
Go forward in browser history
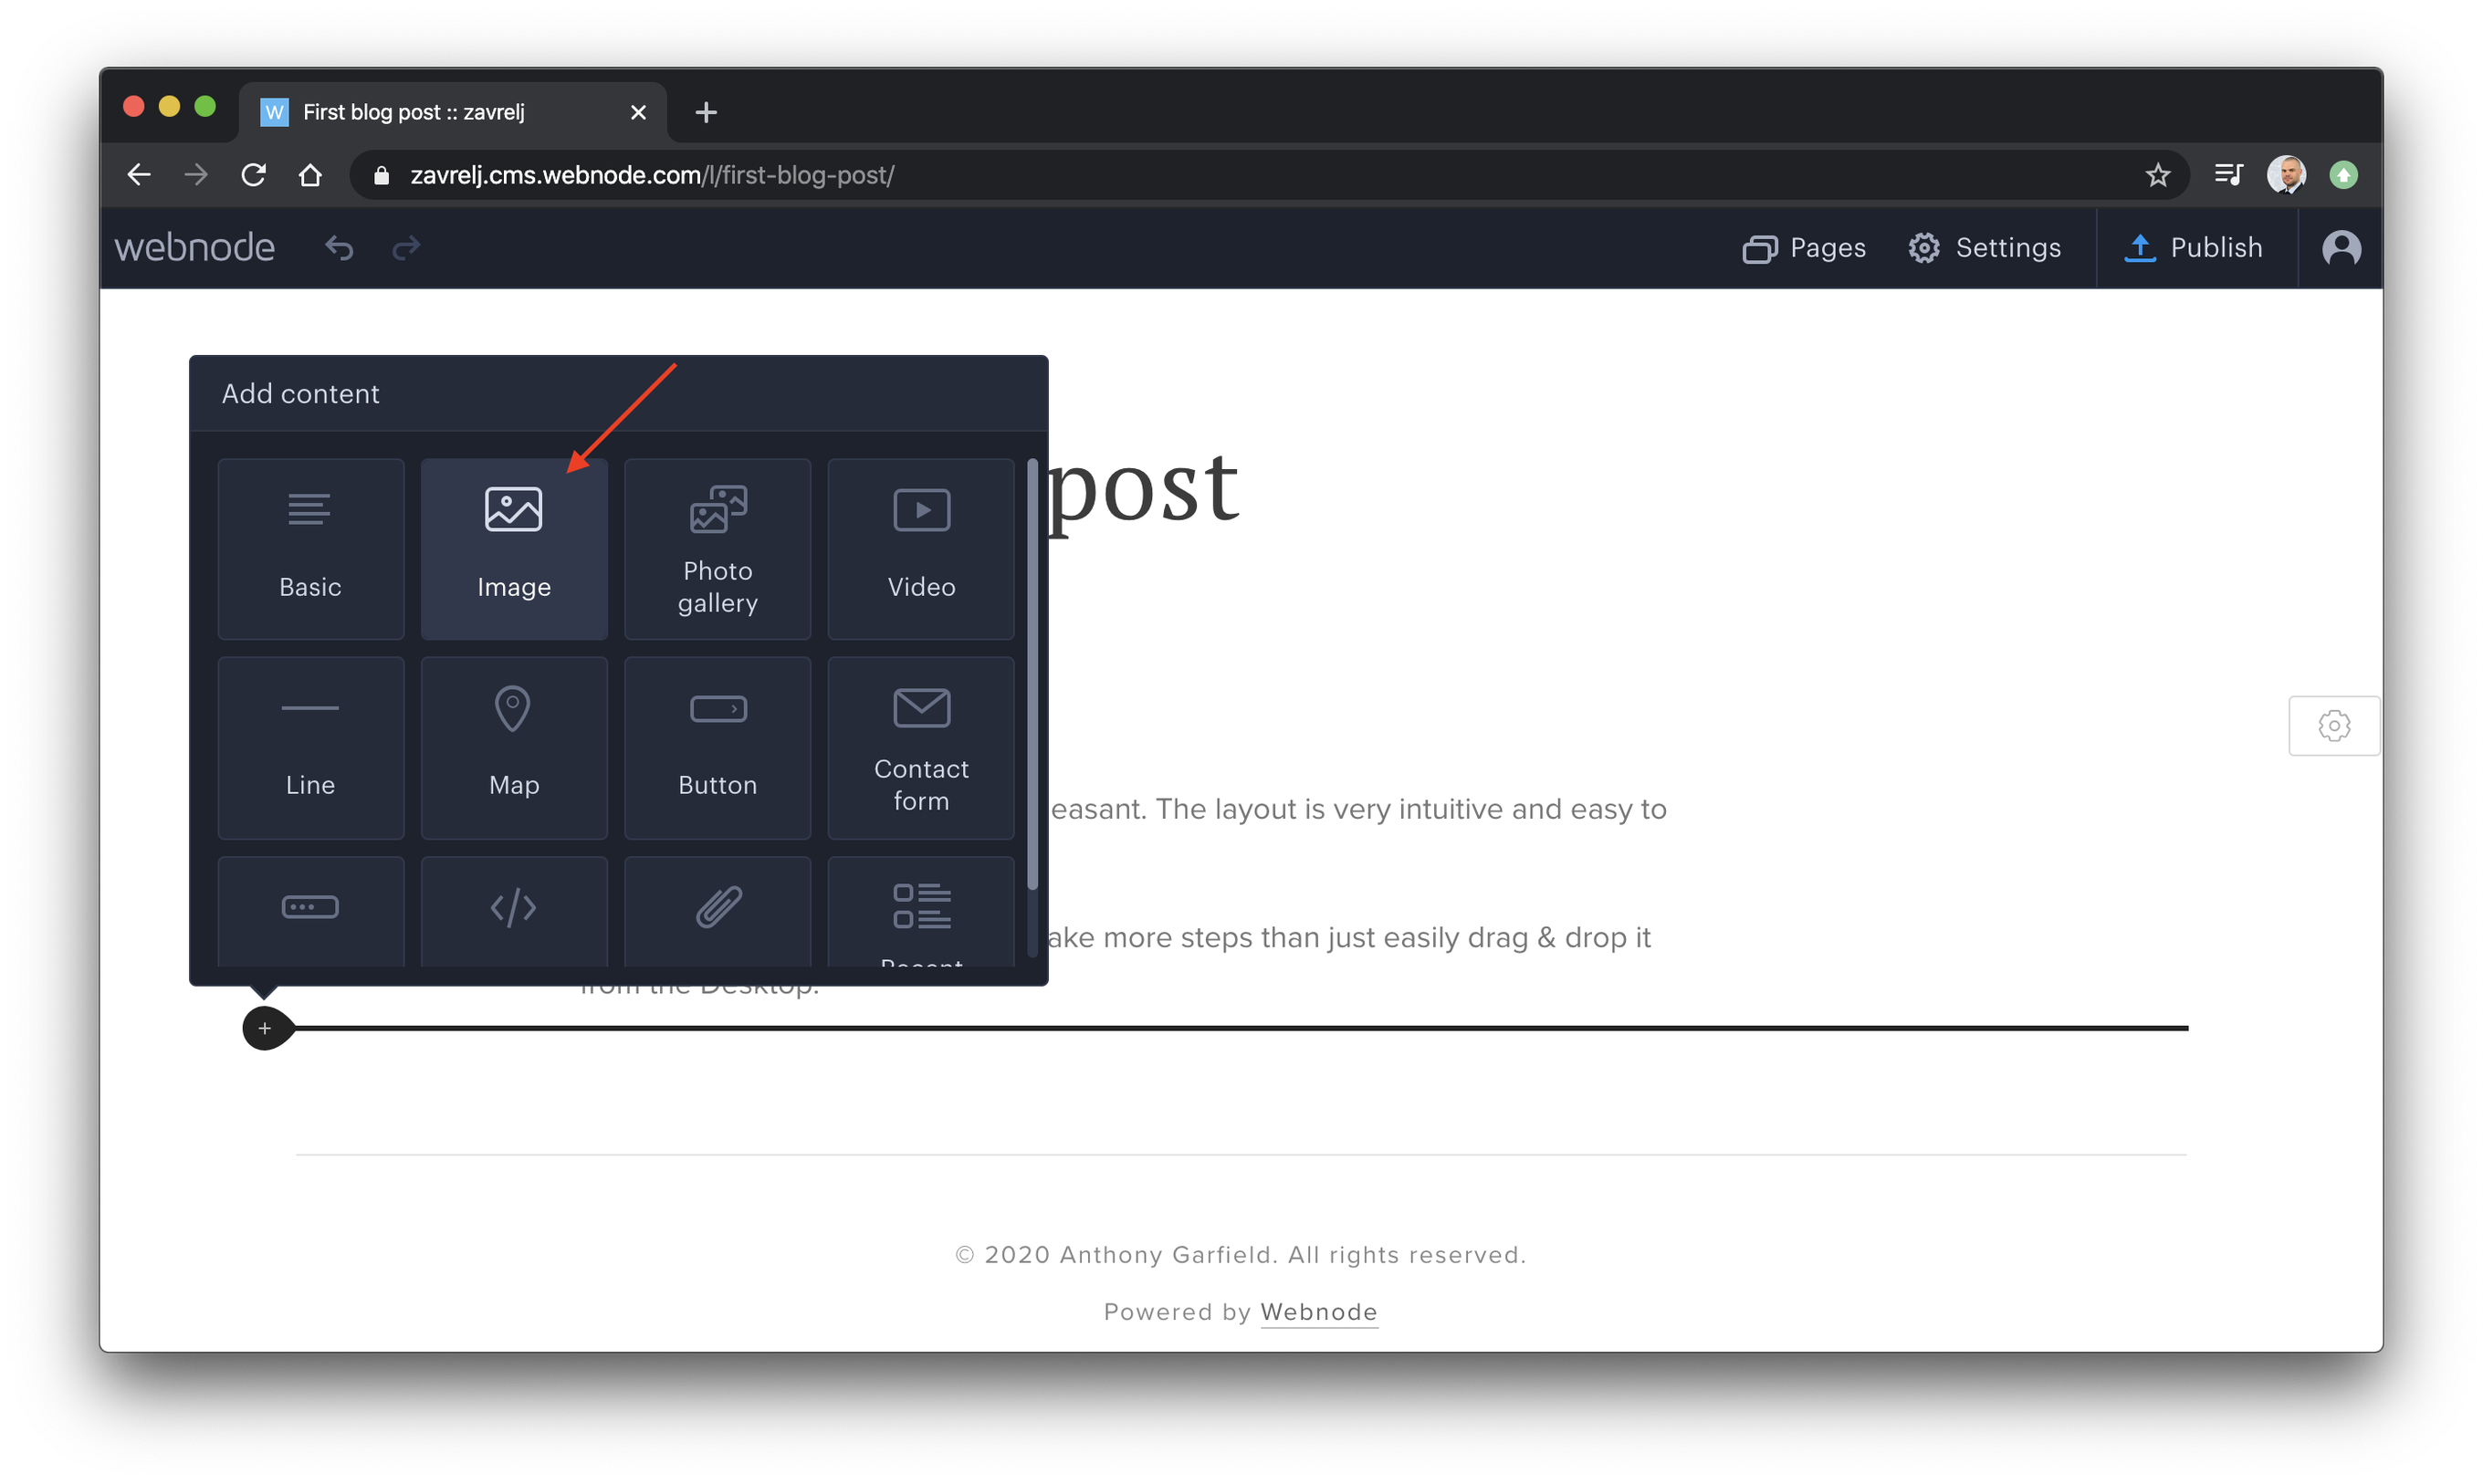pos(196,175)
